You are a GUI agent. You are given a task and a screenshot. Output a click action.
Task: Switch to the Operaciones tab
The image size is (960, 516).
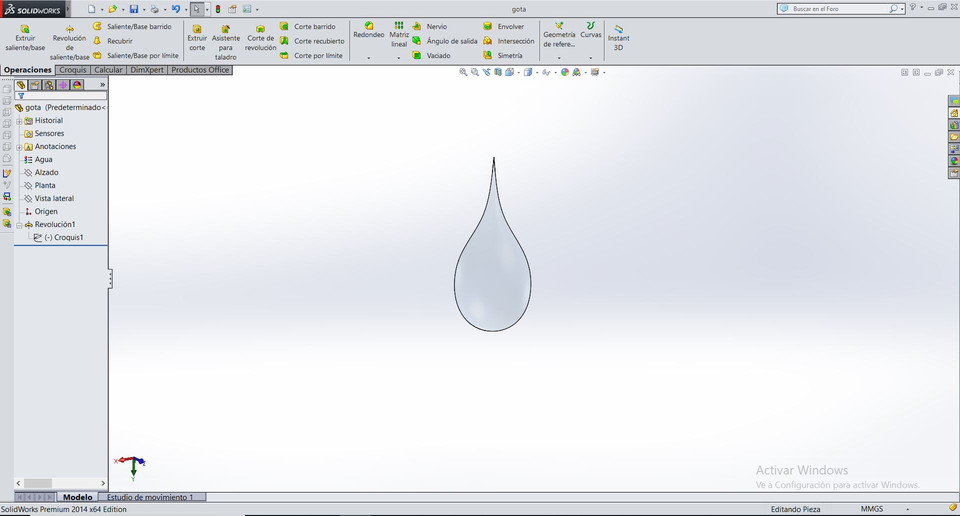[28, 70]
